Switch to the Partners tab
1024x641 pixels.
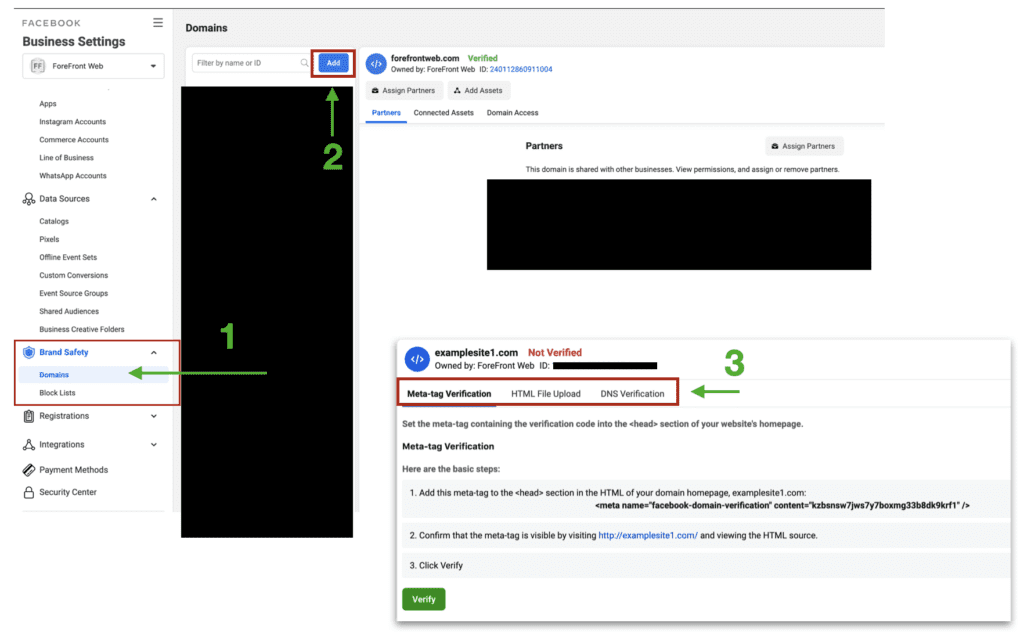tap(386, 113)
